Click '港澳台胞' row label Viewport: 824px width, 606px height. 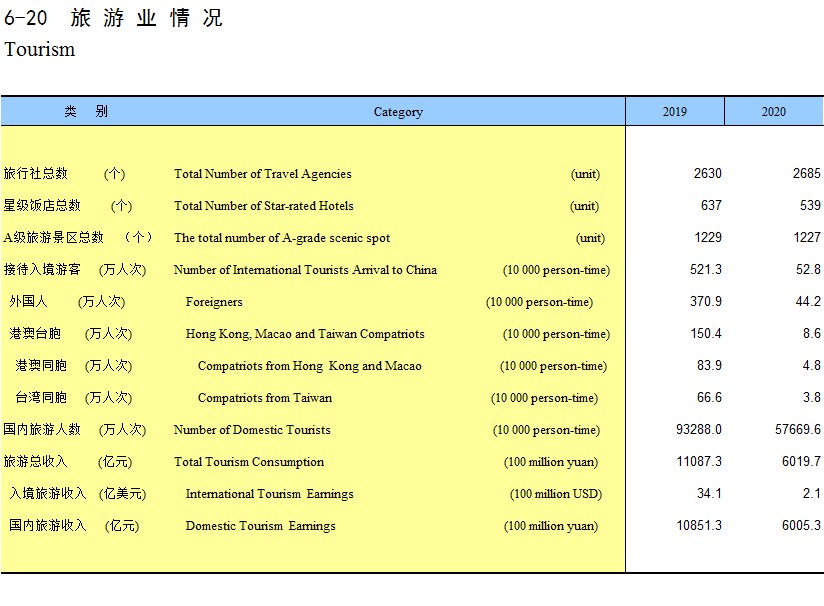(x=35, y=333)
